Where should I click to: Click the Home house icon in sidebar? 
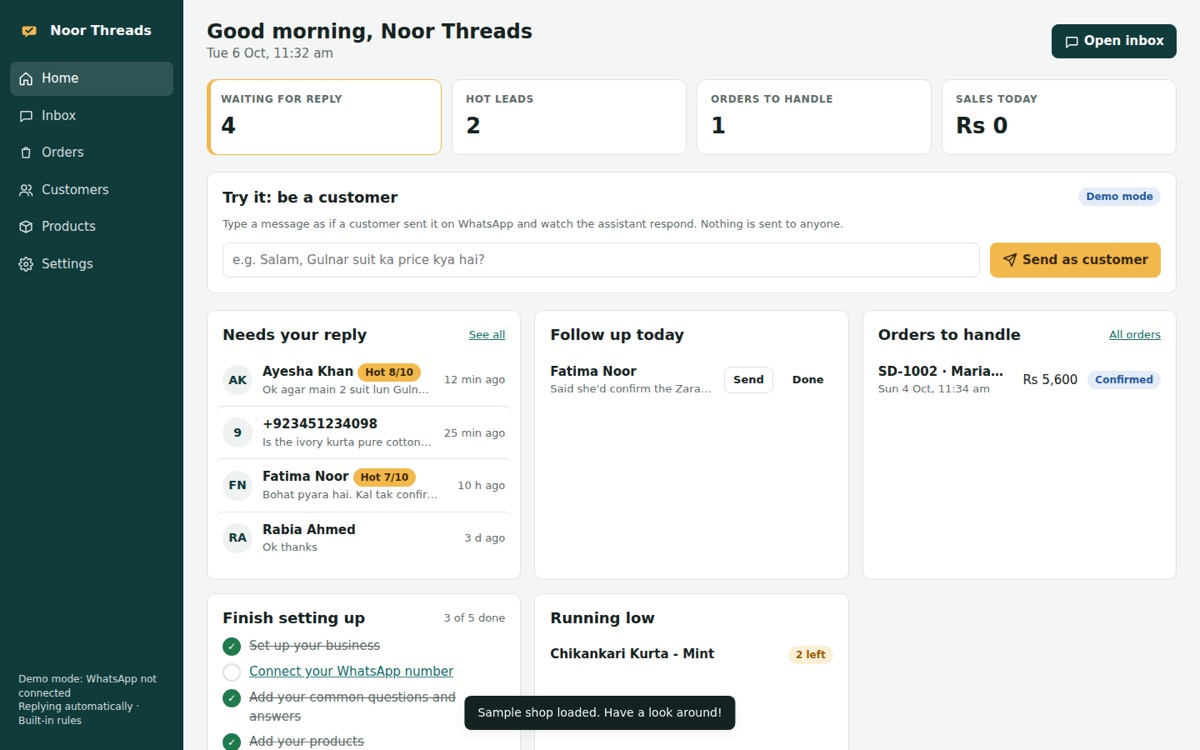26,79
